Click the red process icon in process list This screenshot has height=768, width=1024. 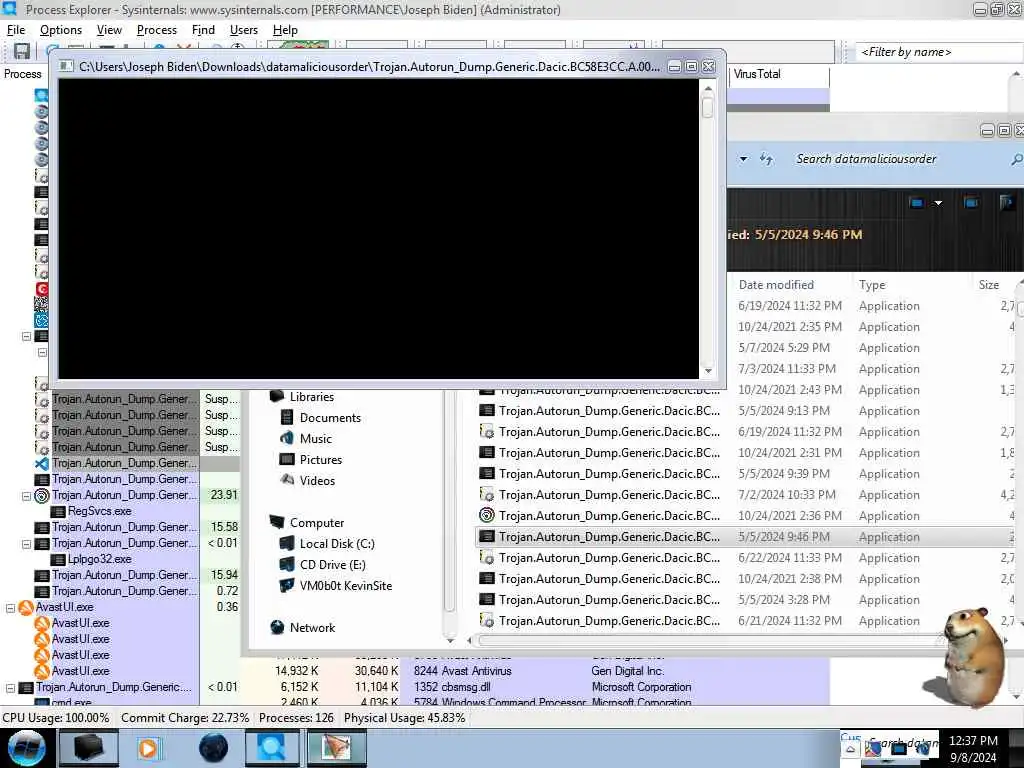click(x=41, y=288)
